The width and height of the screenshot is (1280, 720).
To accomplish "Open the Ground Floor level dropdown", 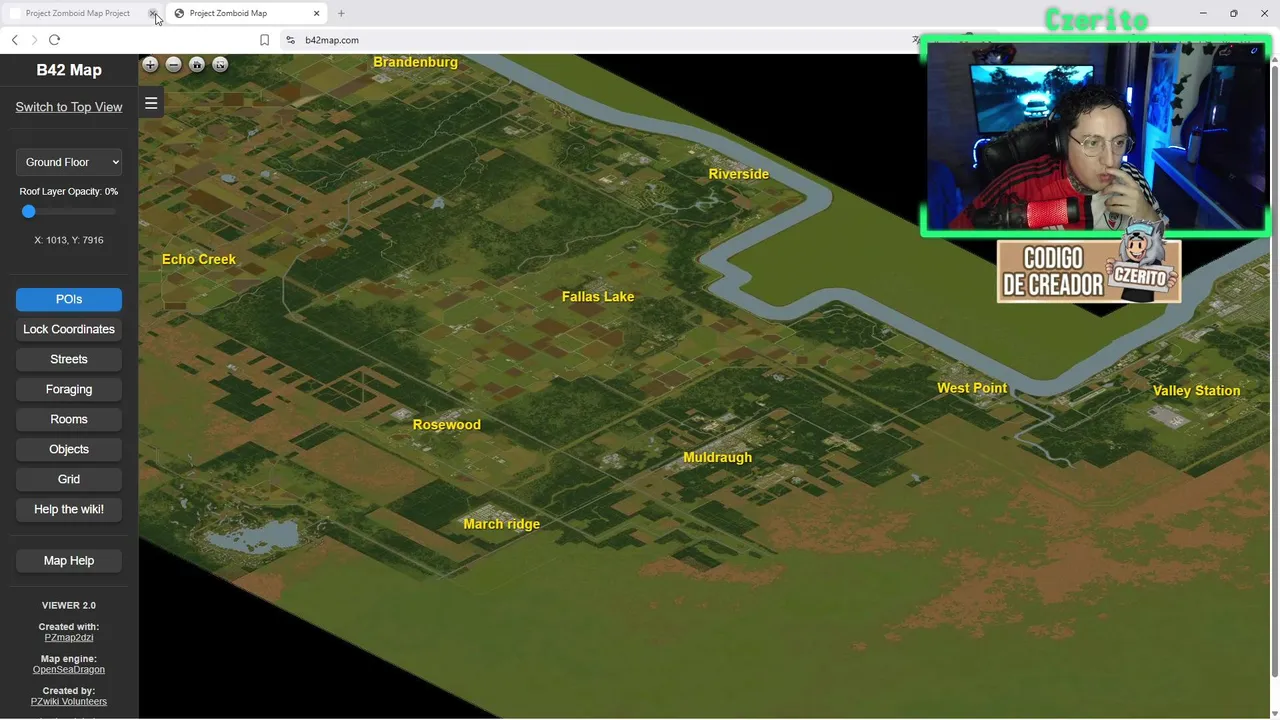I will [69, 162].
